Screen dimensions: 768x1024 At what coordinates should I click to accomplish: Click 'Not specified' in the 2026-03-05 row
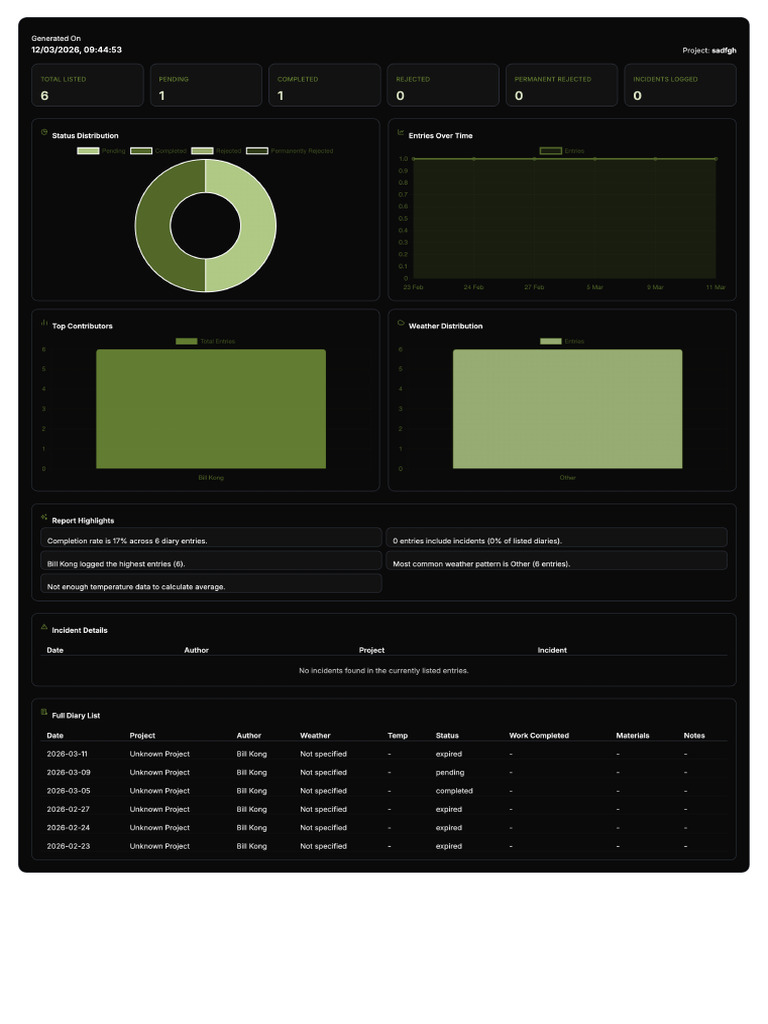click(323, 791)
